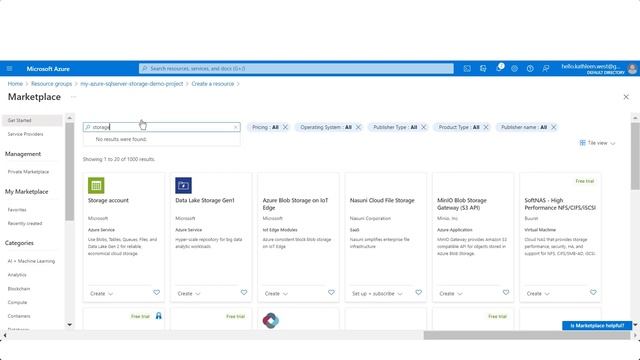Open Marketplace more options ellipsis
The image size is (640, 360).
pos(73,97)
